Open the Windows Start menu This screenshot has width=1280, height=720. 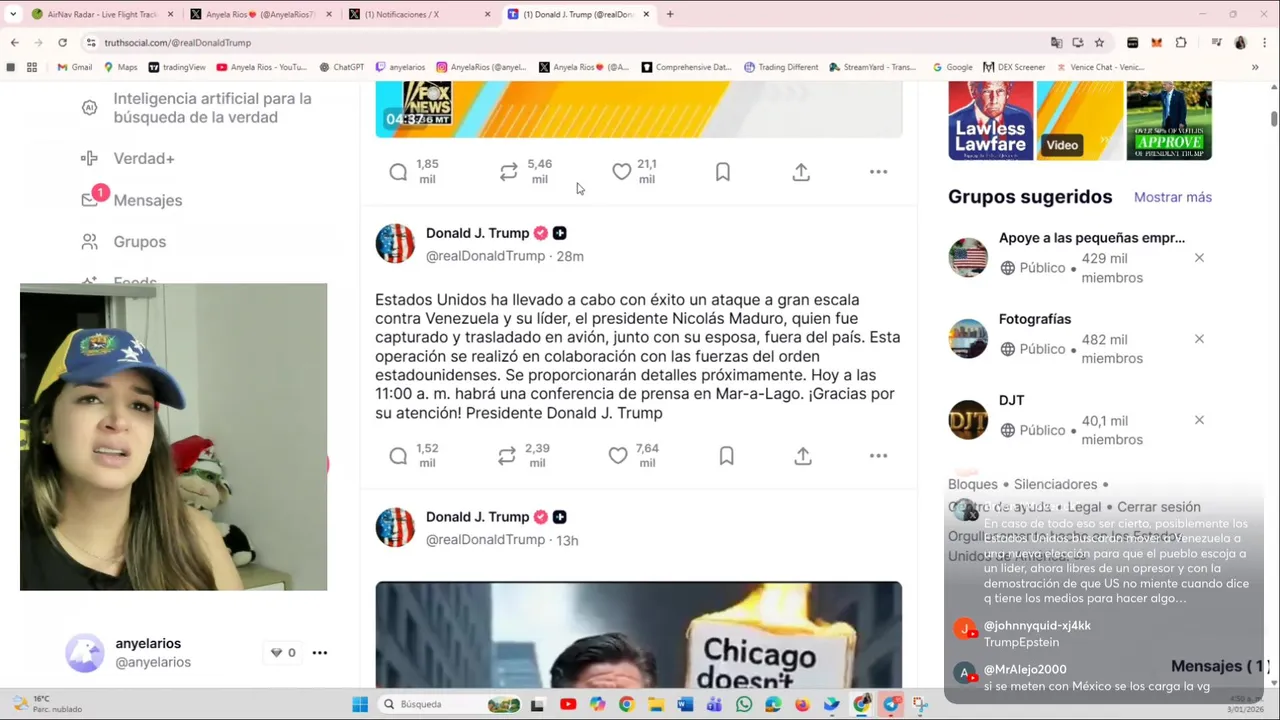[360, 704]
